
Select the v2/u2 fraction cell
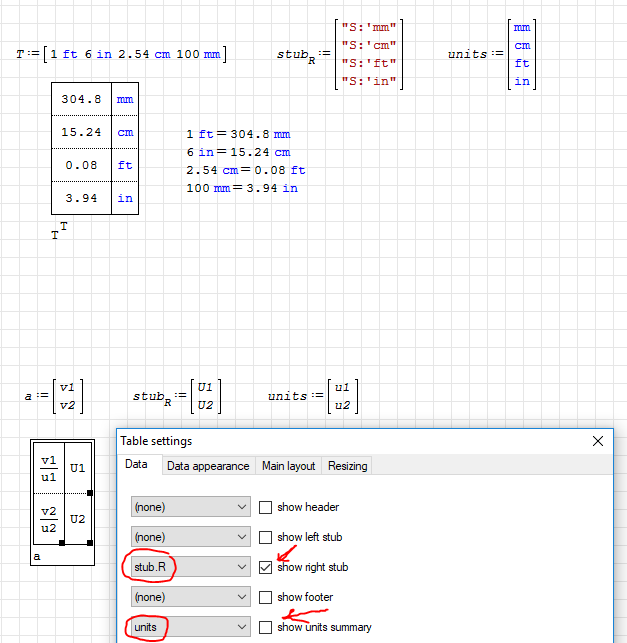49,520
